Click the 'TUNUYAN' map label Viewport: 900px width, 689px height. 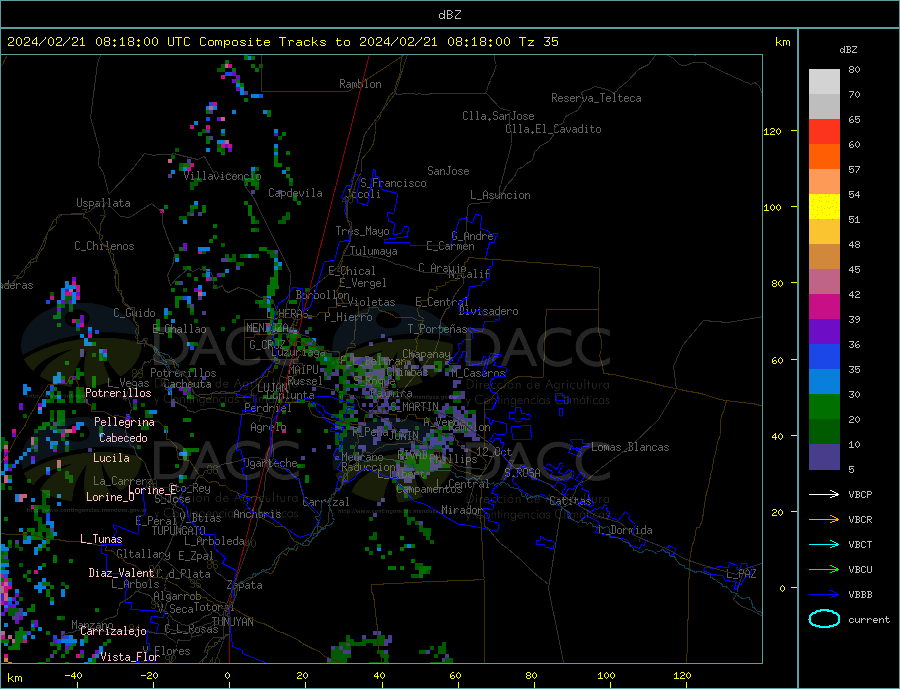[232, 622]
